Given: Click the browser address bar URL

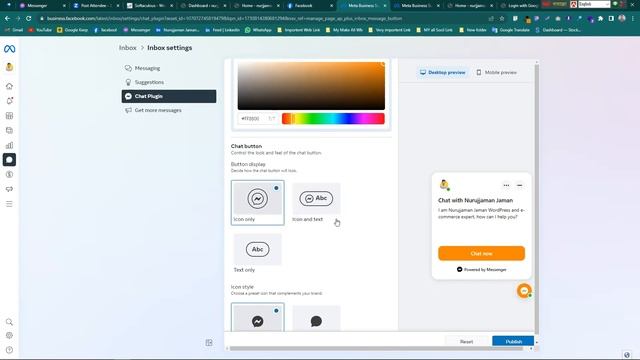Looking at the screenshot, I should 224,18.
